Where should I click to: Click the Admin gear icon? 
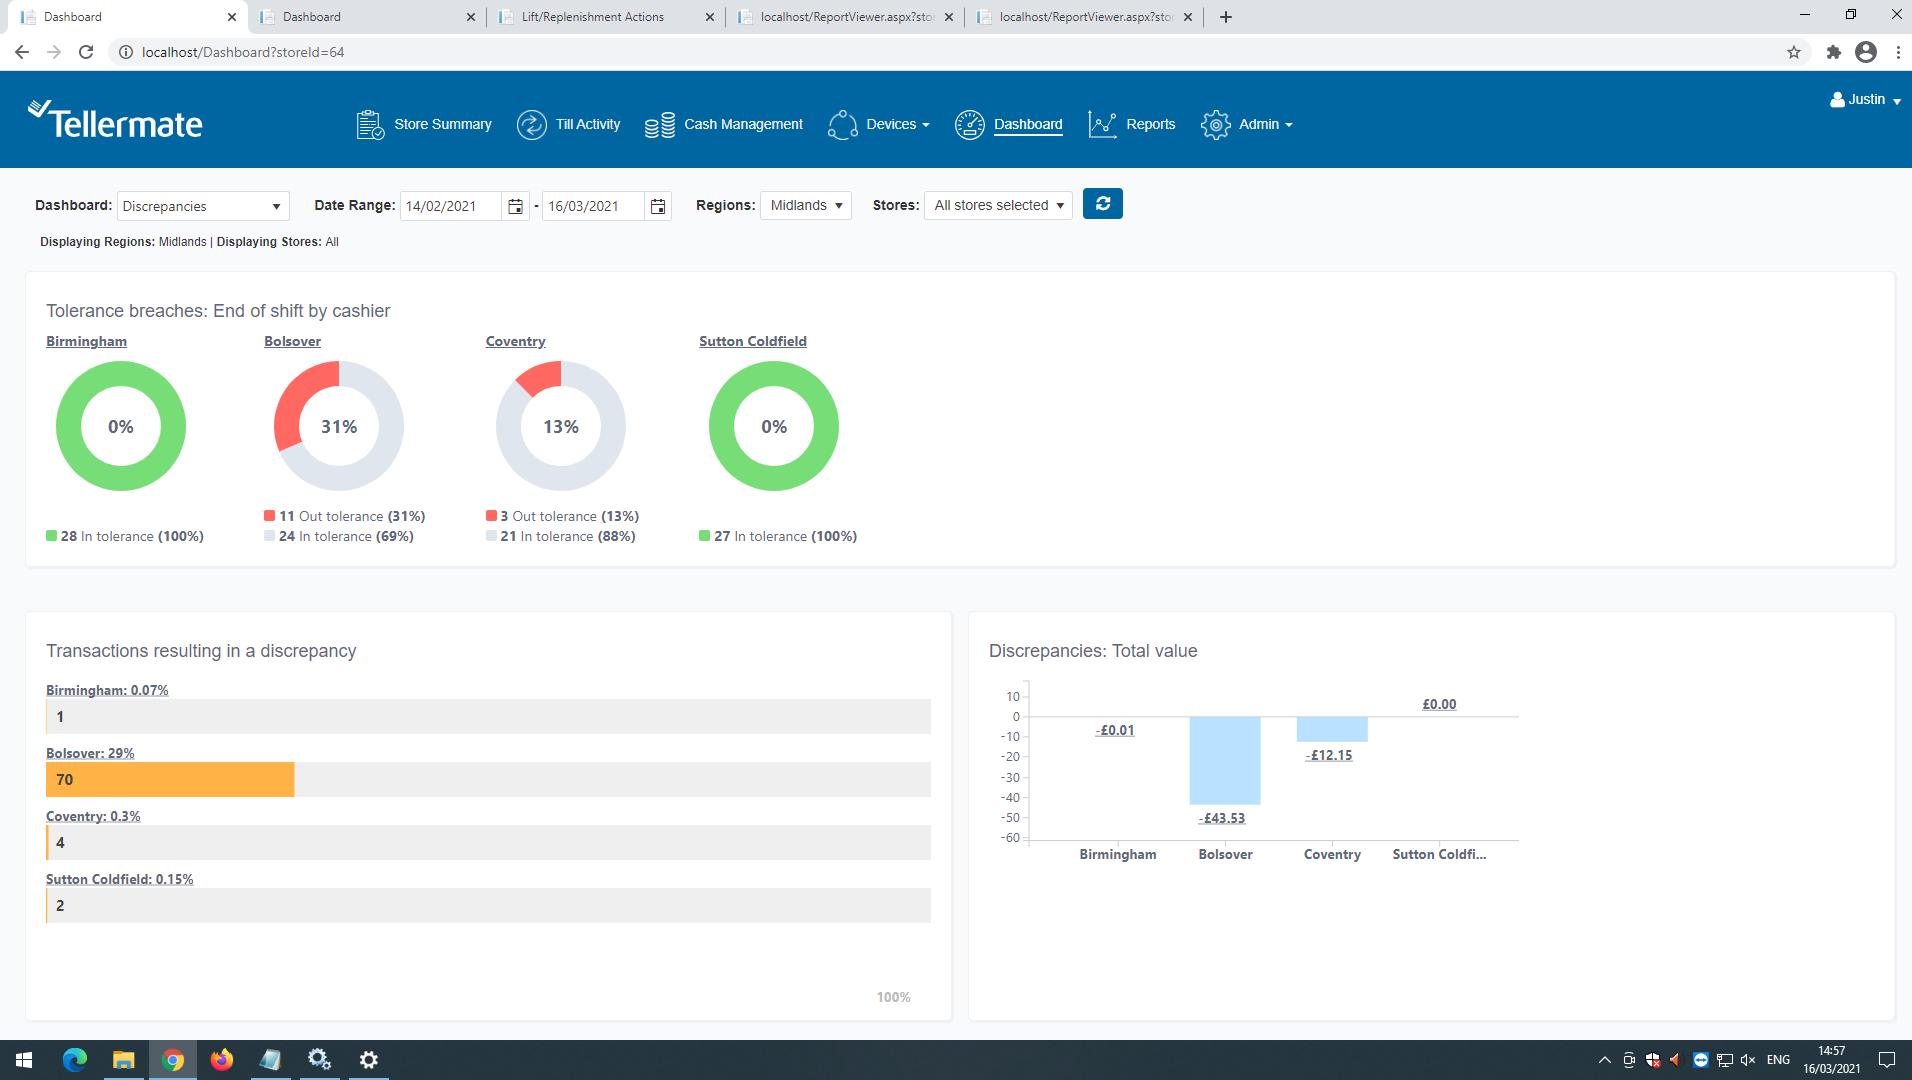pos(1215,125)
